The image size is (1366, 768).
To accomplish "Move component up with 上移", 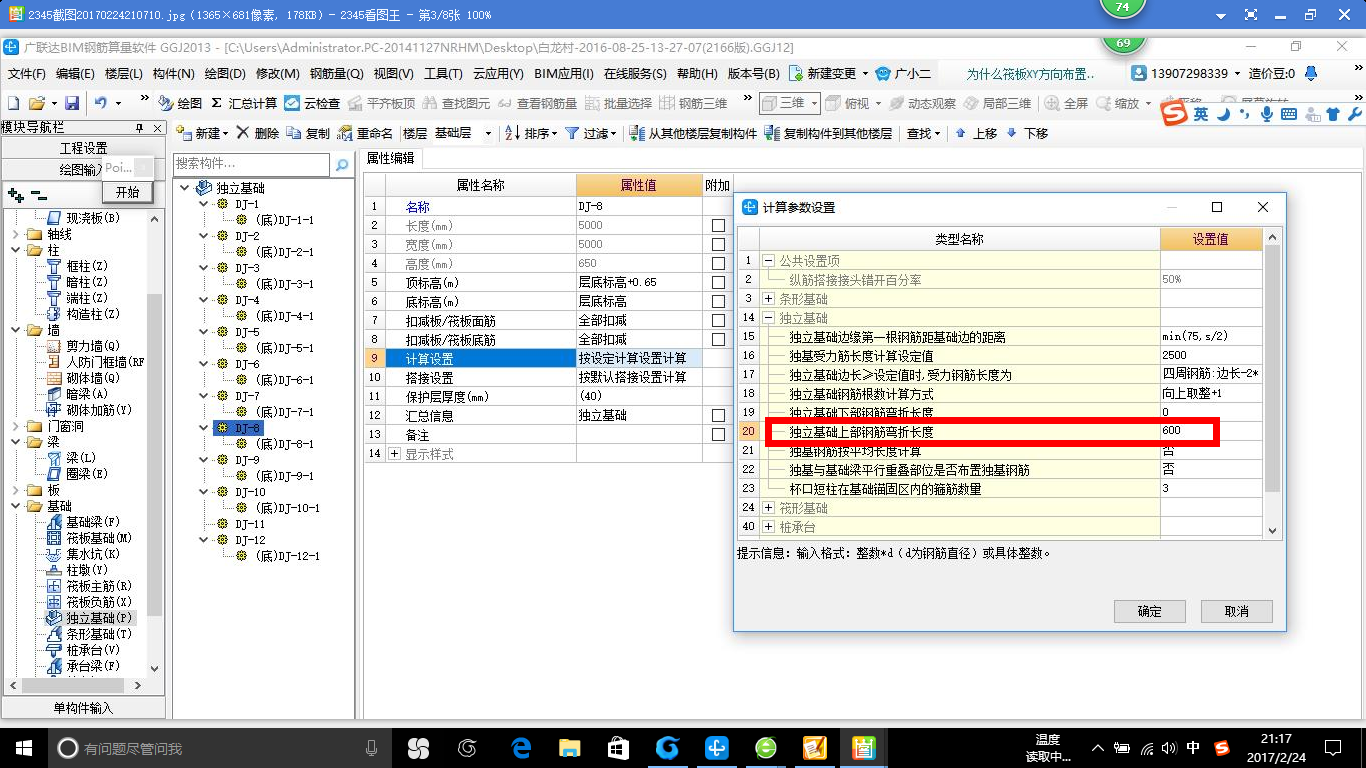I will coord(977,133).
